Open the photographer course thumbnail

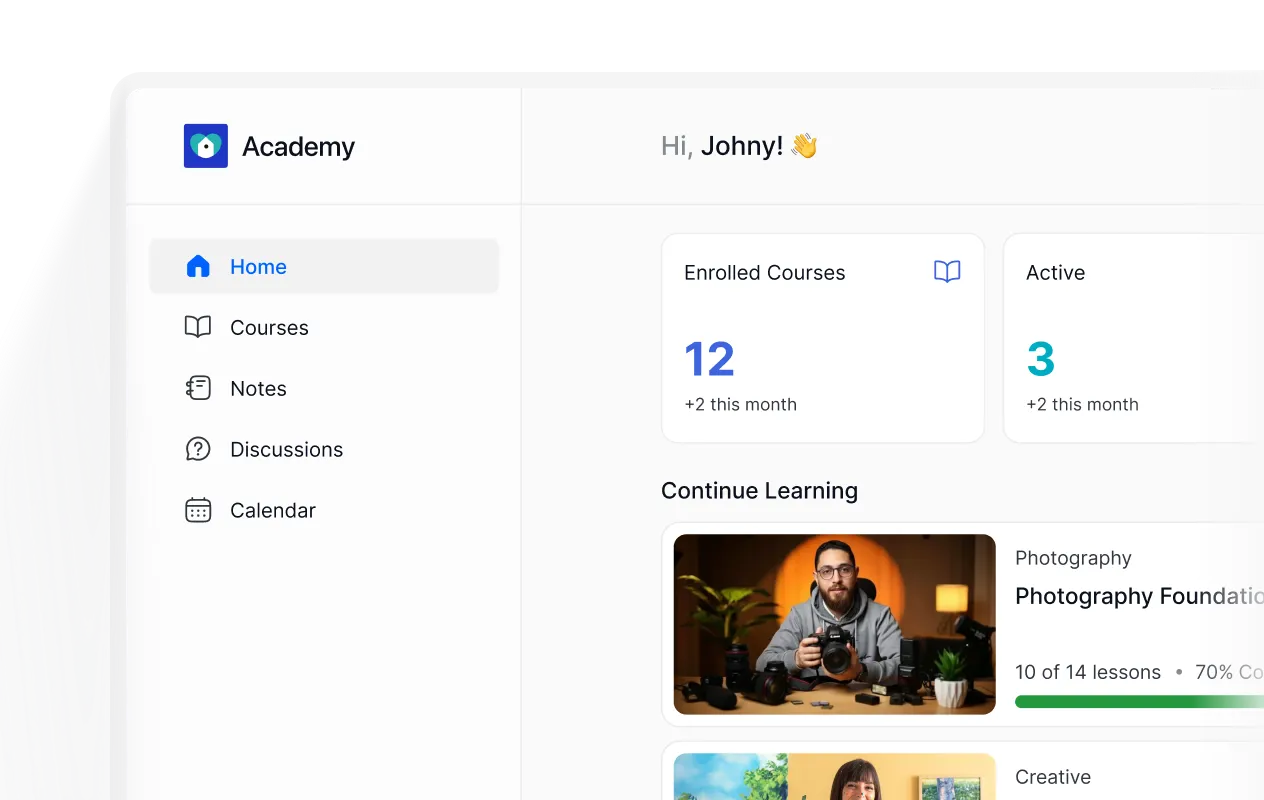tap(835, 624)
